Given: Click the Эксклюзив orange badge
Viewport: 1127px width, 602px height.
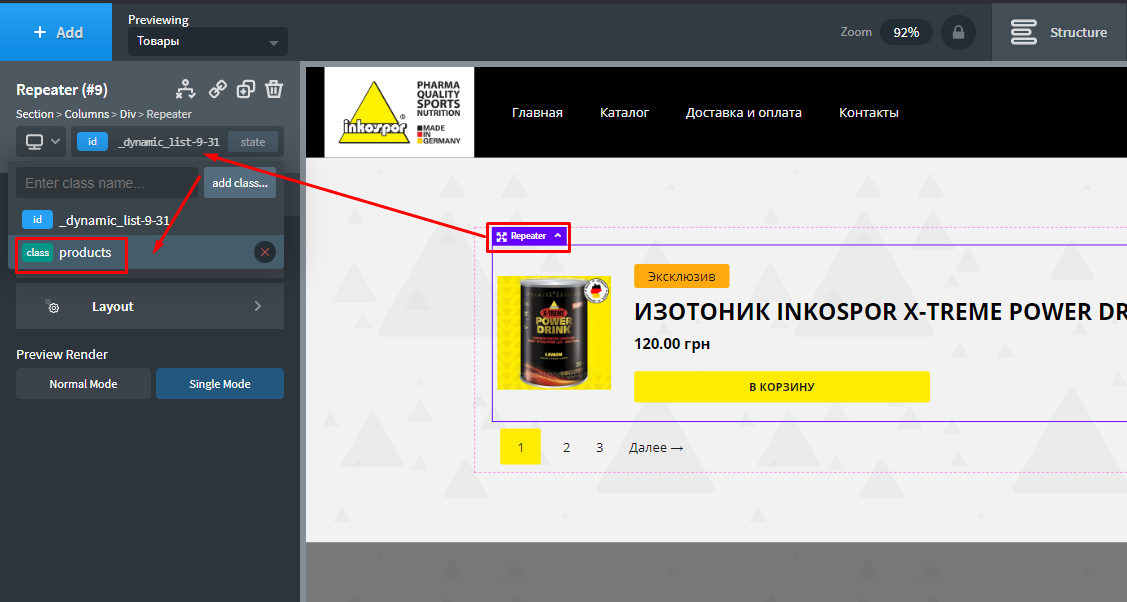Looking at the screenshot, I should click(681, 276).
